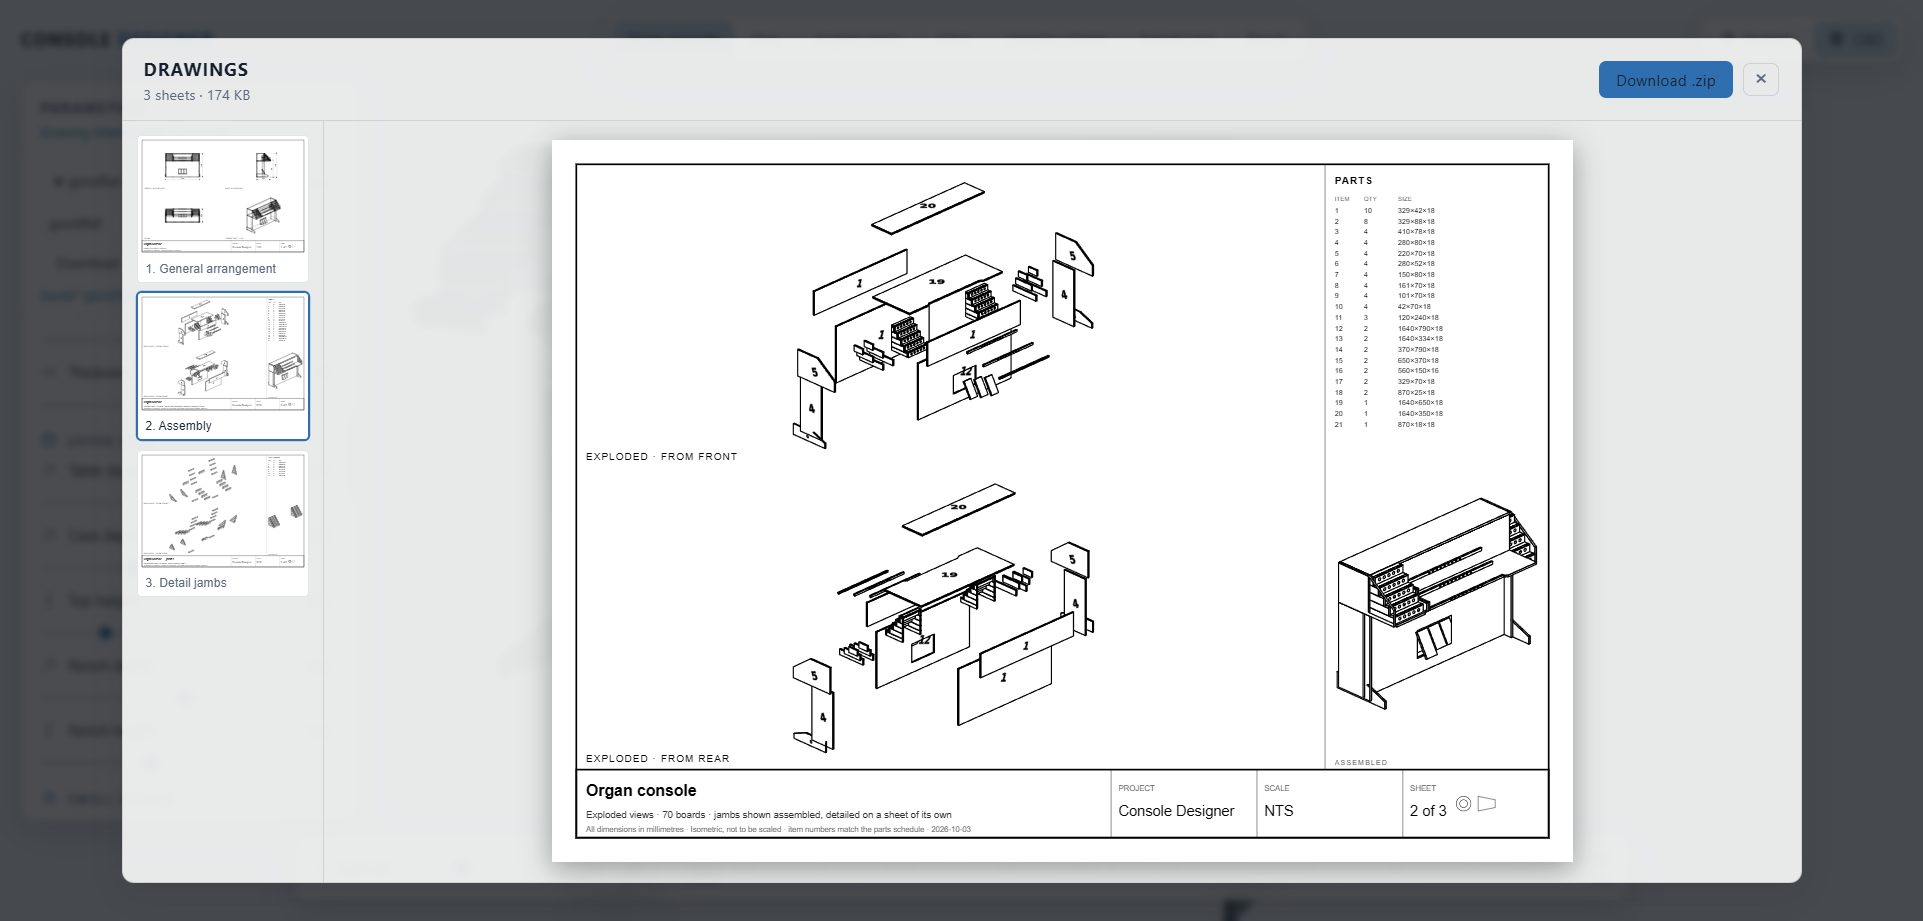Click the assembled console isometric drawing
The width and height of the screenshot is (1923, 921).
click(1435, 604)
